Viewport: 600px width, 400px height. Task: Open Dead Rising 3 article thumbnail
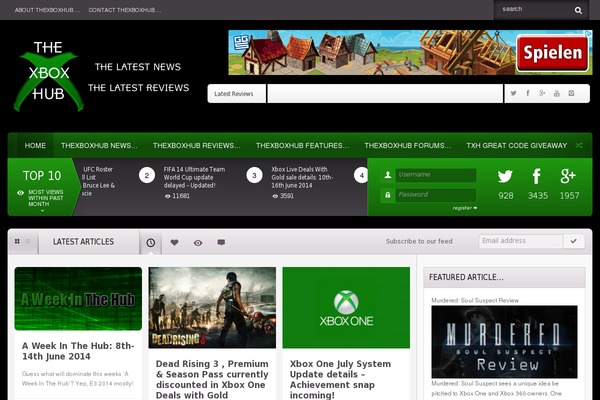pyautogui.click(x=212, y=308)
